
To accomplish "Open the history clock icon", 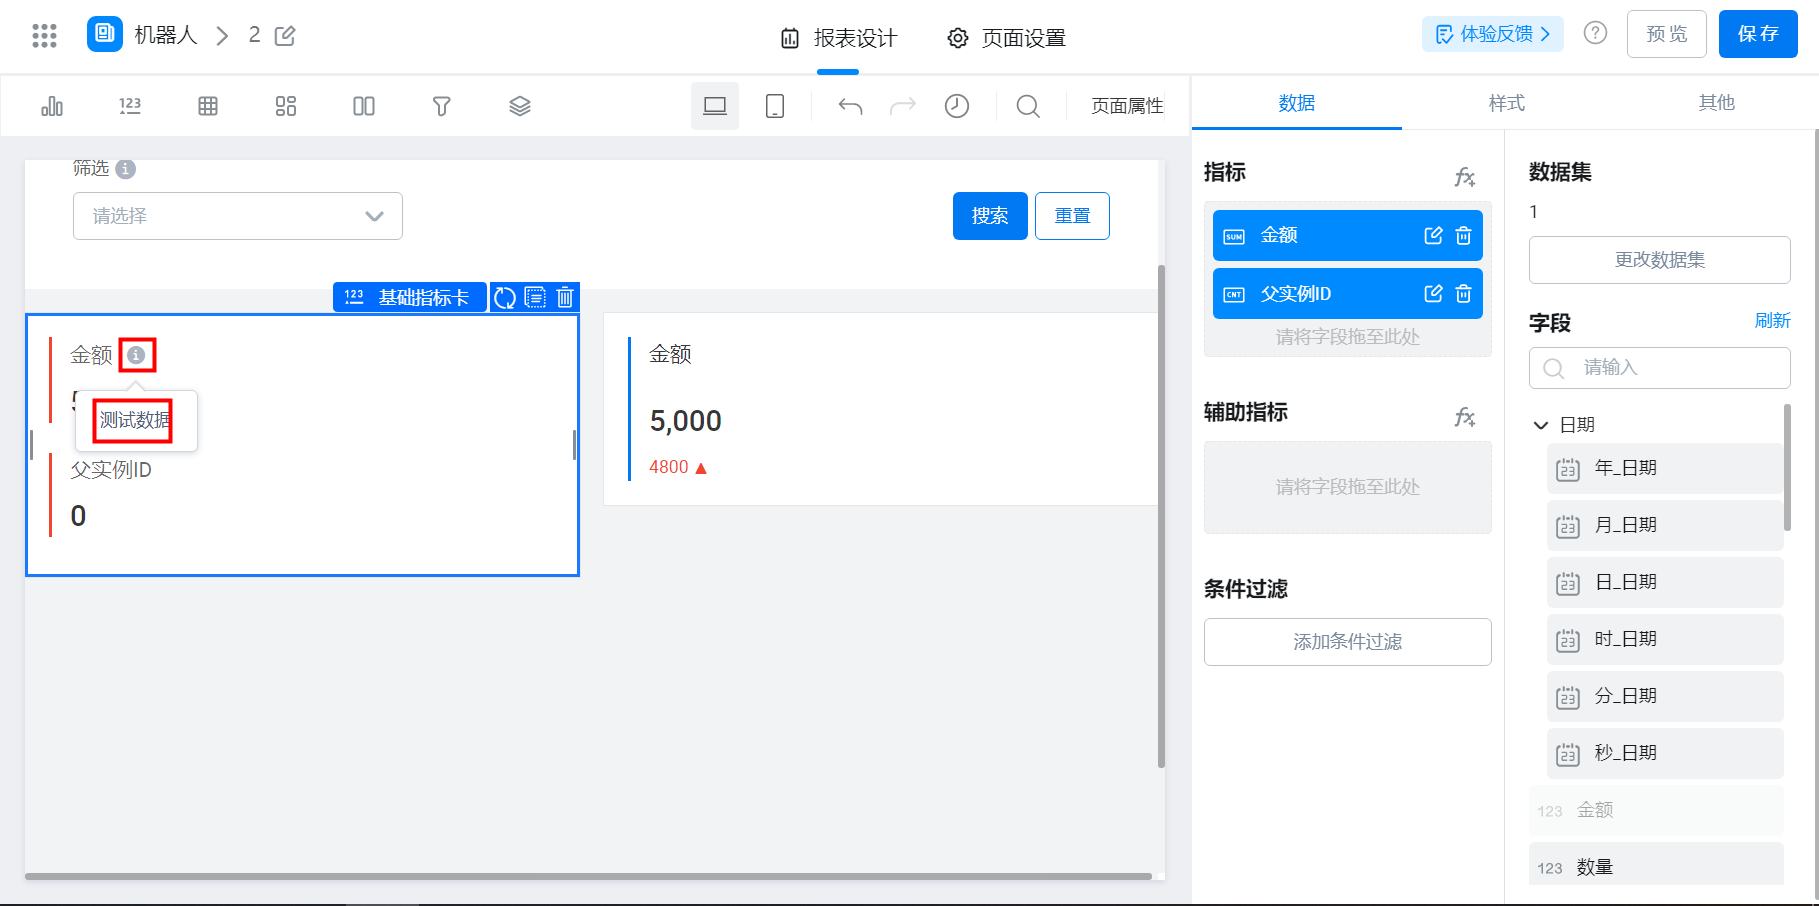I will 957,106.
